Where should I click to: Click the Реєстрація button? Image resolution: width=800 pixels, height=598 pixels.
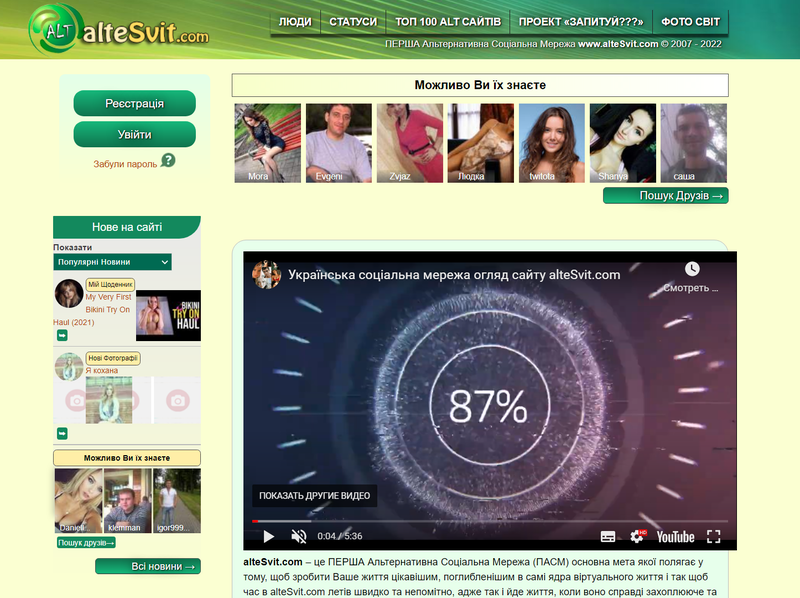[134, 104]
